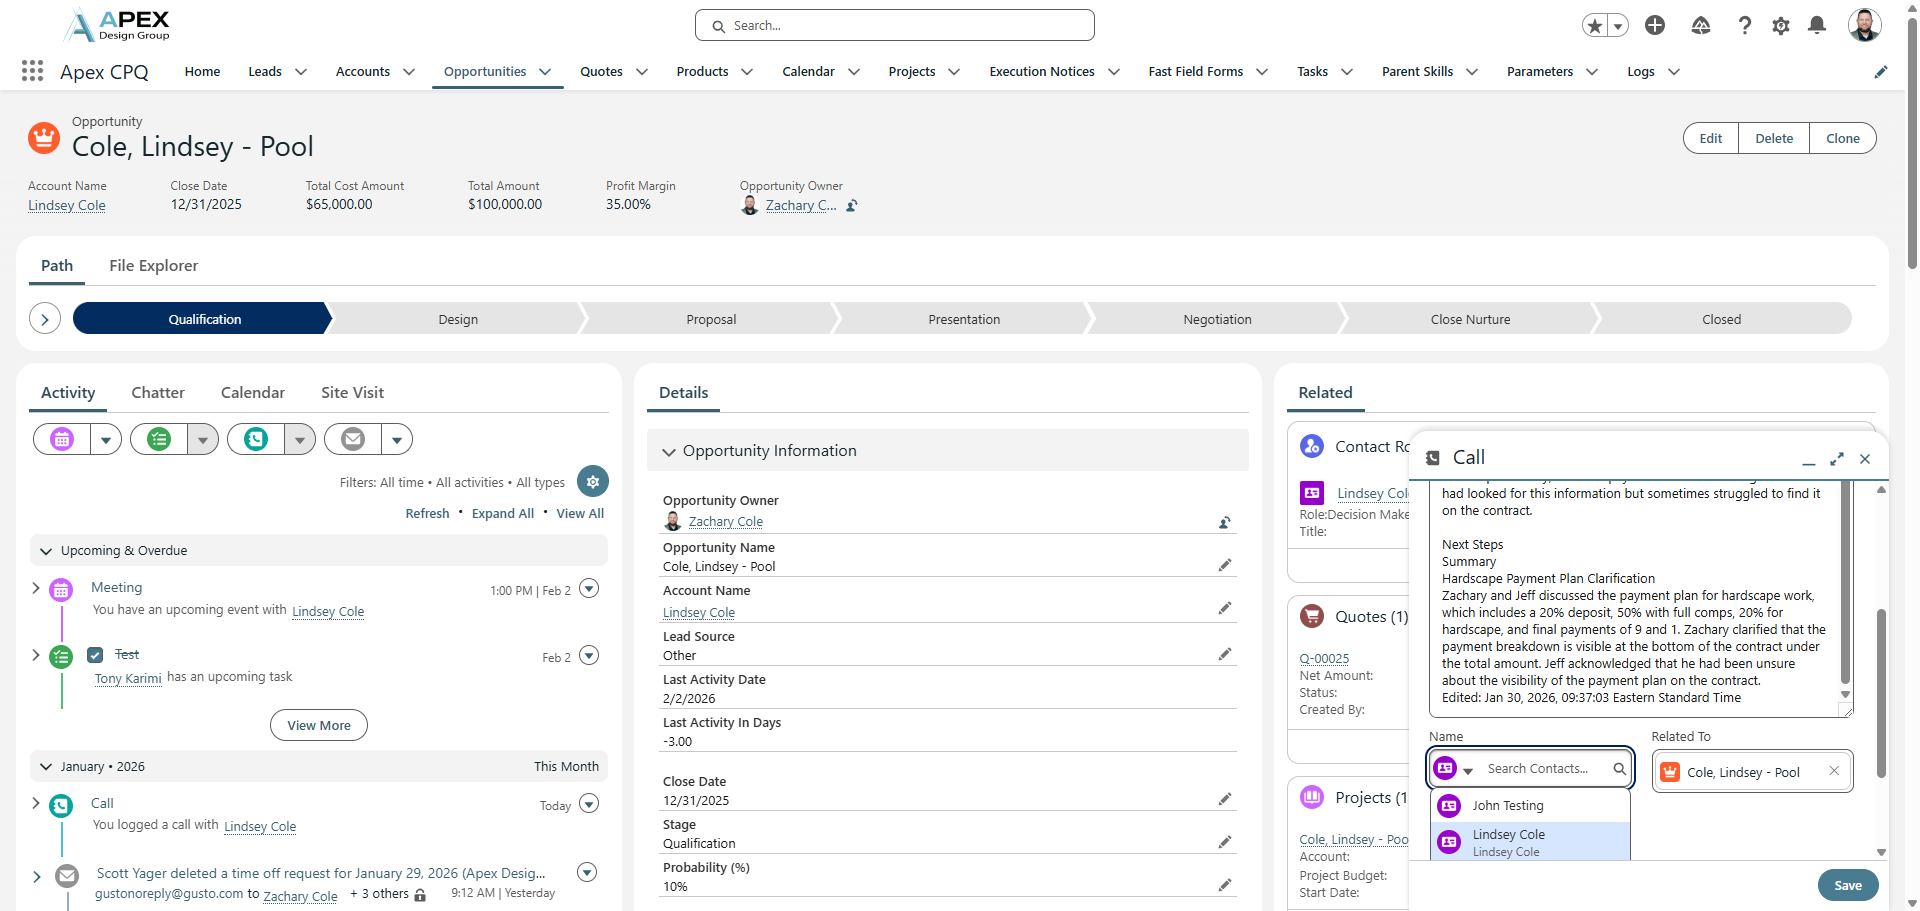Screen dimensions: 1920x911
Task: Switch to the Chatter tab
Action: [x=158, y=393]
